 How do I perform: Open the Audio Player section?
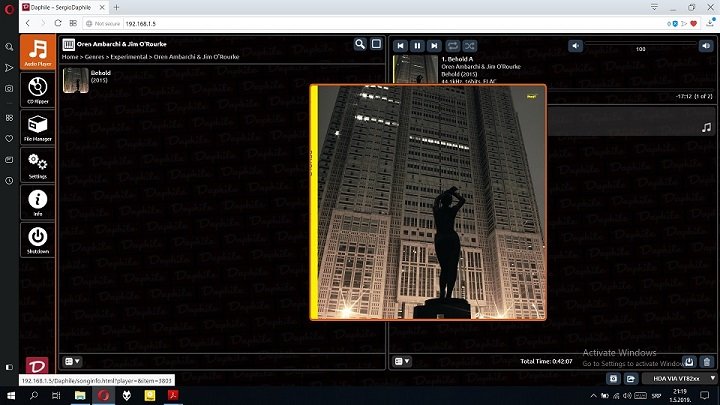click(38, 52)
